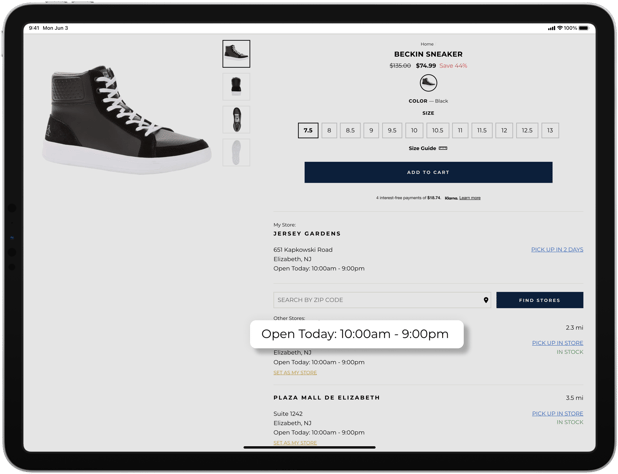Set Plaza Mall De Elizabeth as my store

click(295, 443)
